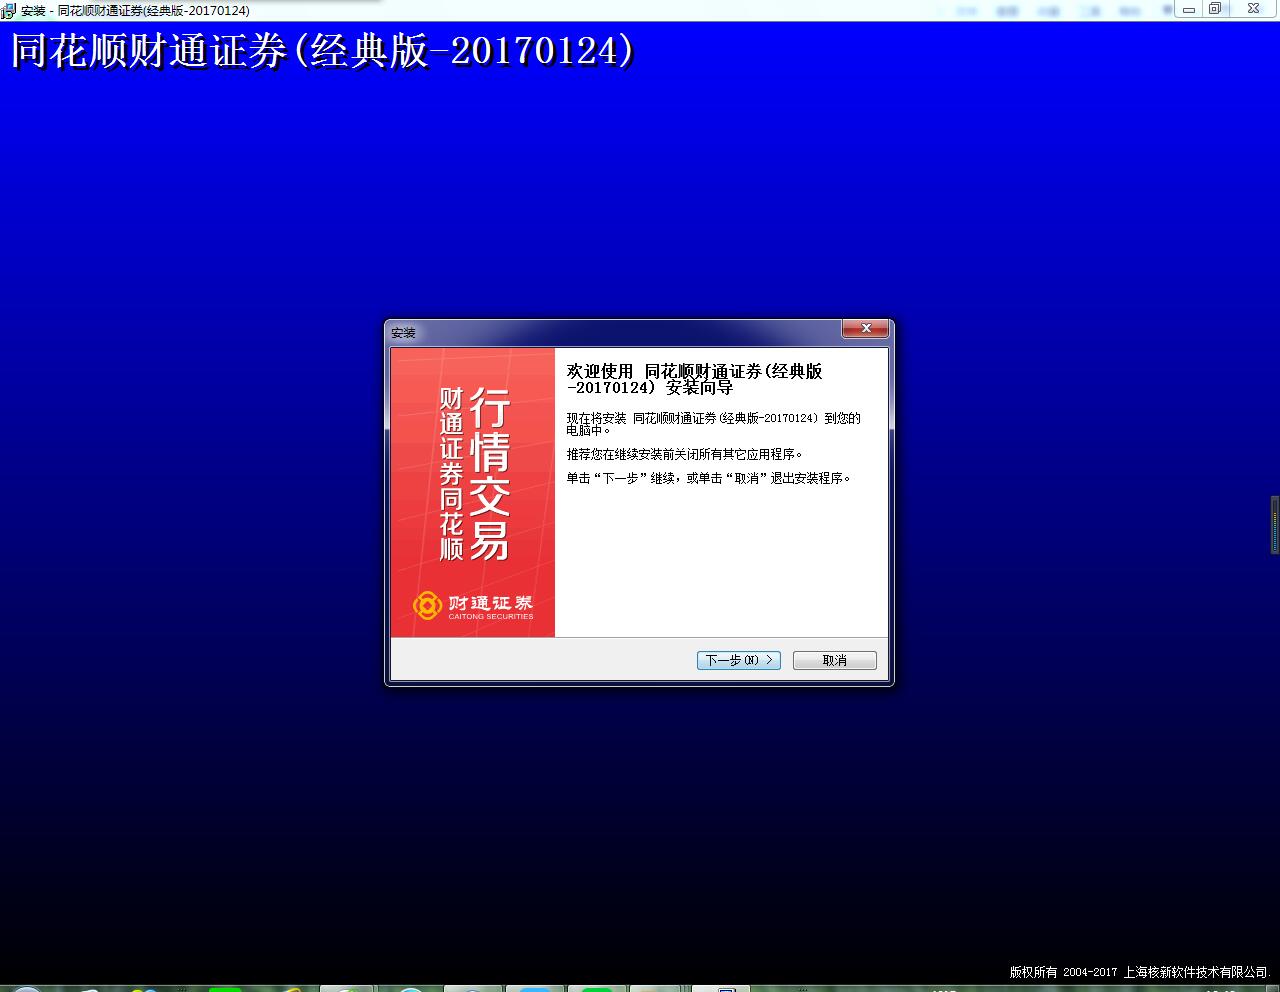Click the 下一步(N) button to continue

pos(738,660)
